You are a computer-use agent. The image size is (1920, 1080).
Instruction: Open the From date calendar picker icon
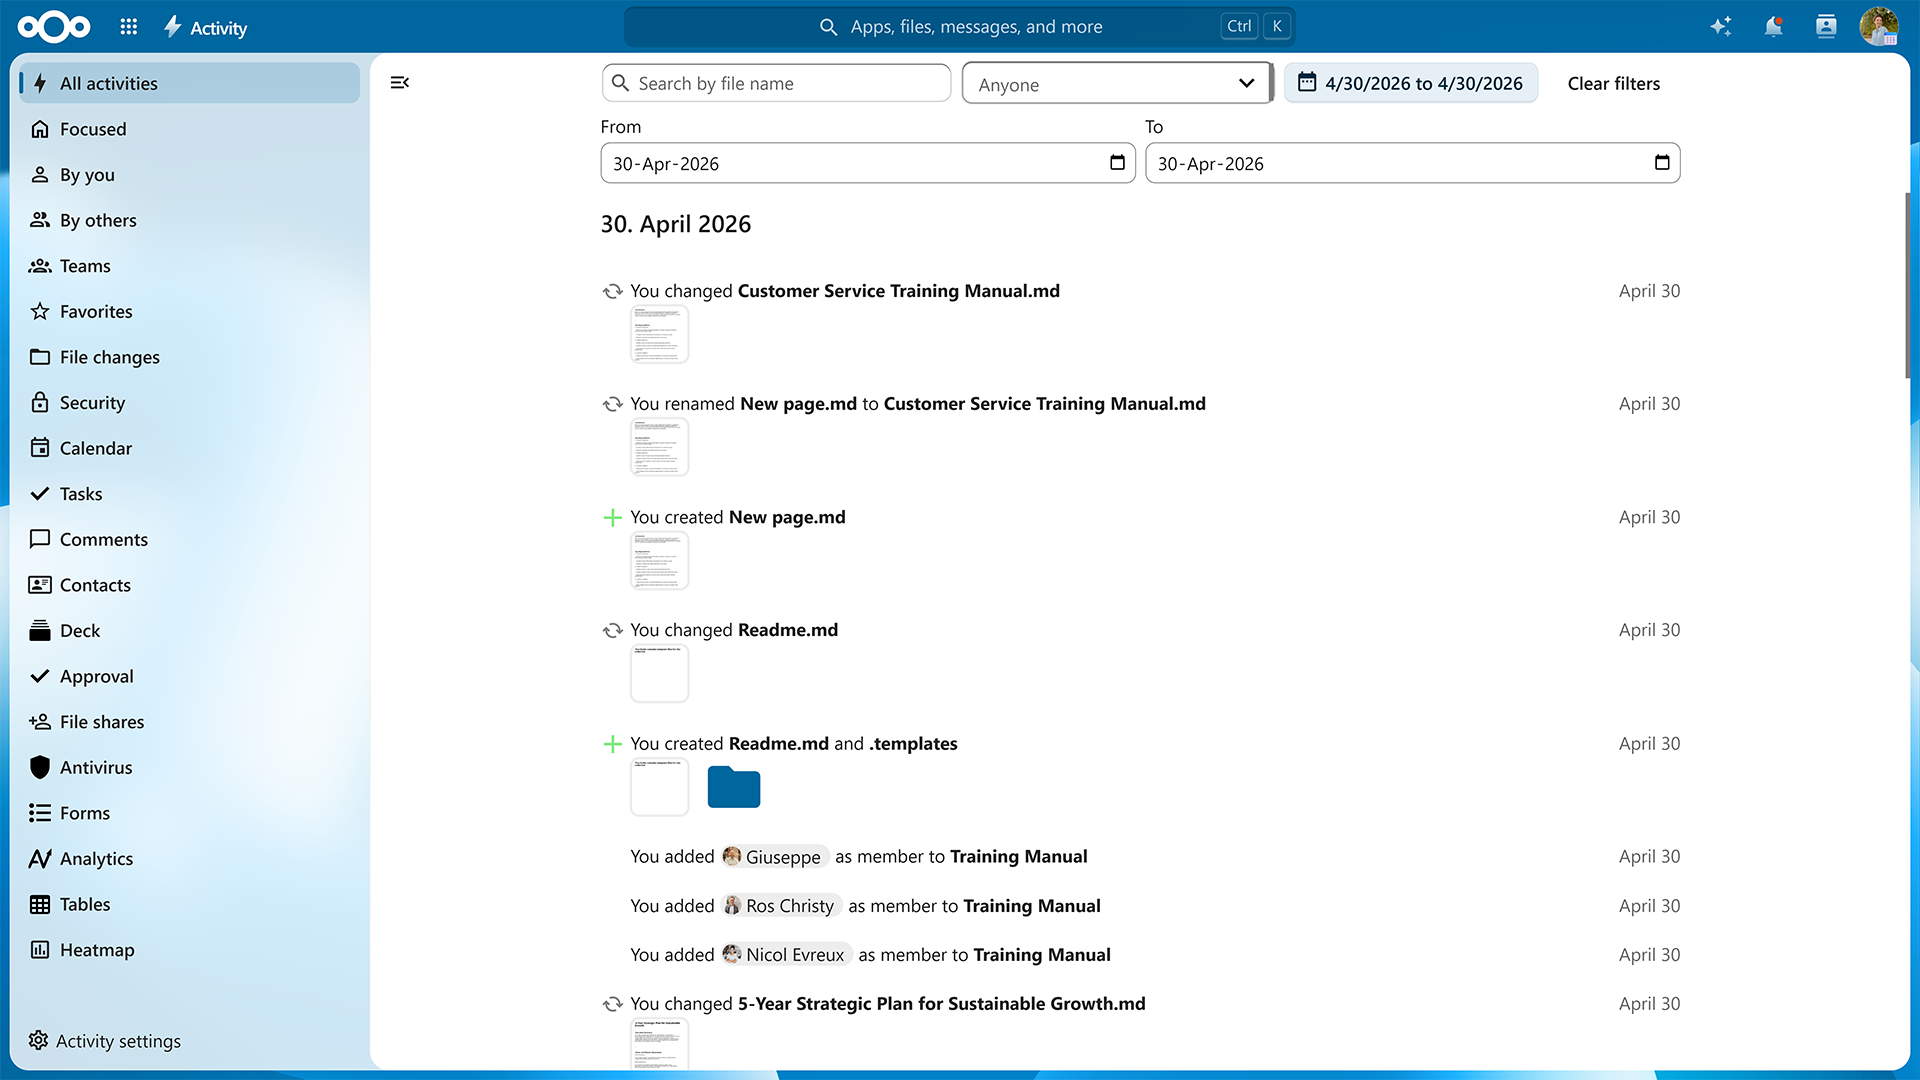point(1117,163)
